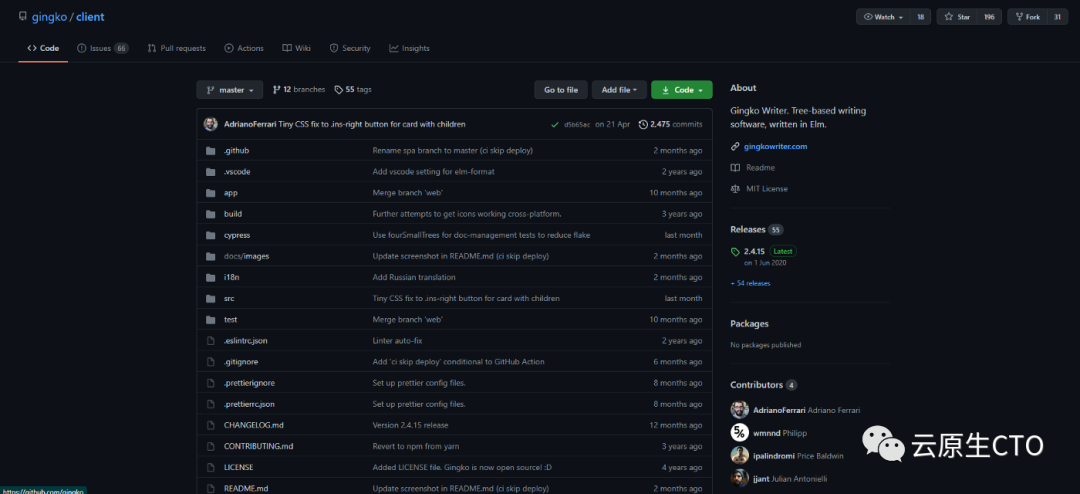
Task: Go to the Actions tab
Action: (244, 48)
